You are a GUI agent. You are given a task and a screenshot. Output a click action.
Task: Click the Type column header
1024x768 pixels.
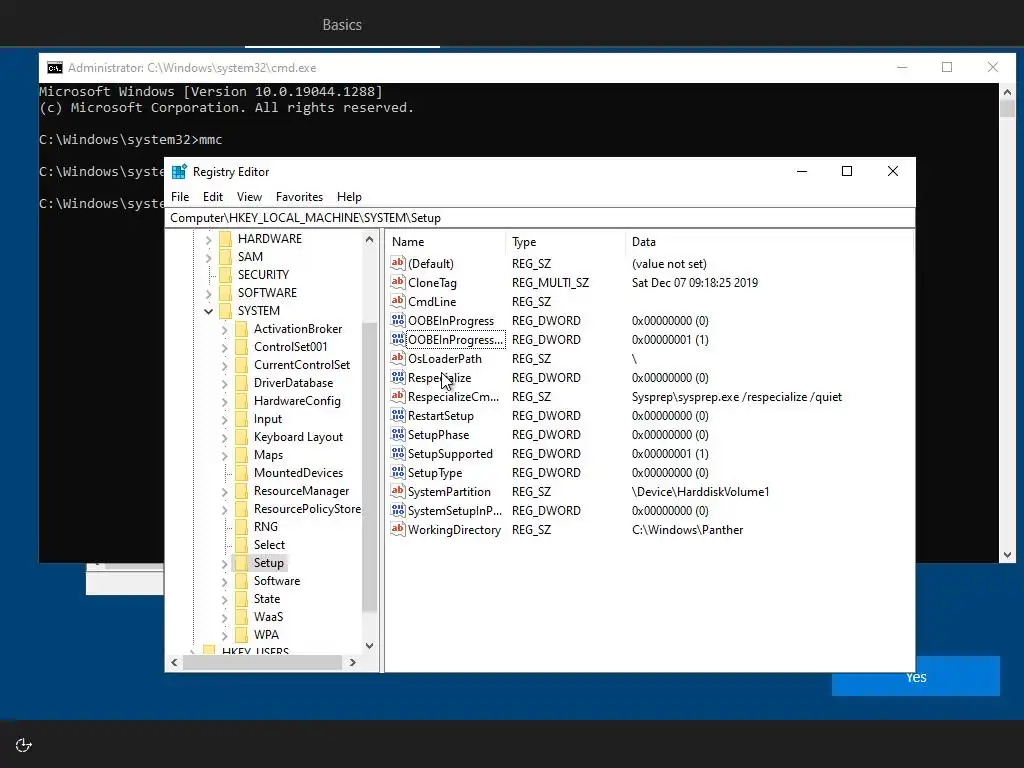click(x=565, y=242)
